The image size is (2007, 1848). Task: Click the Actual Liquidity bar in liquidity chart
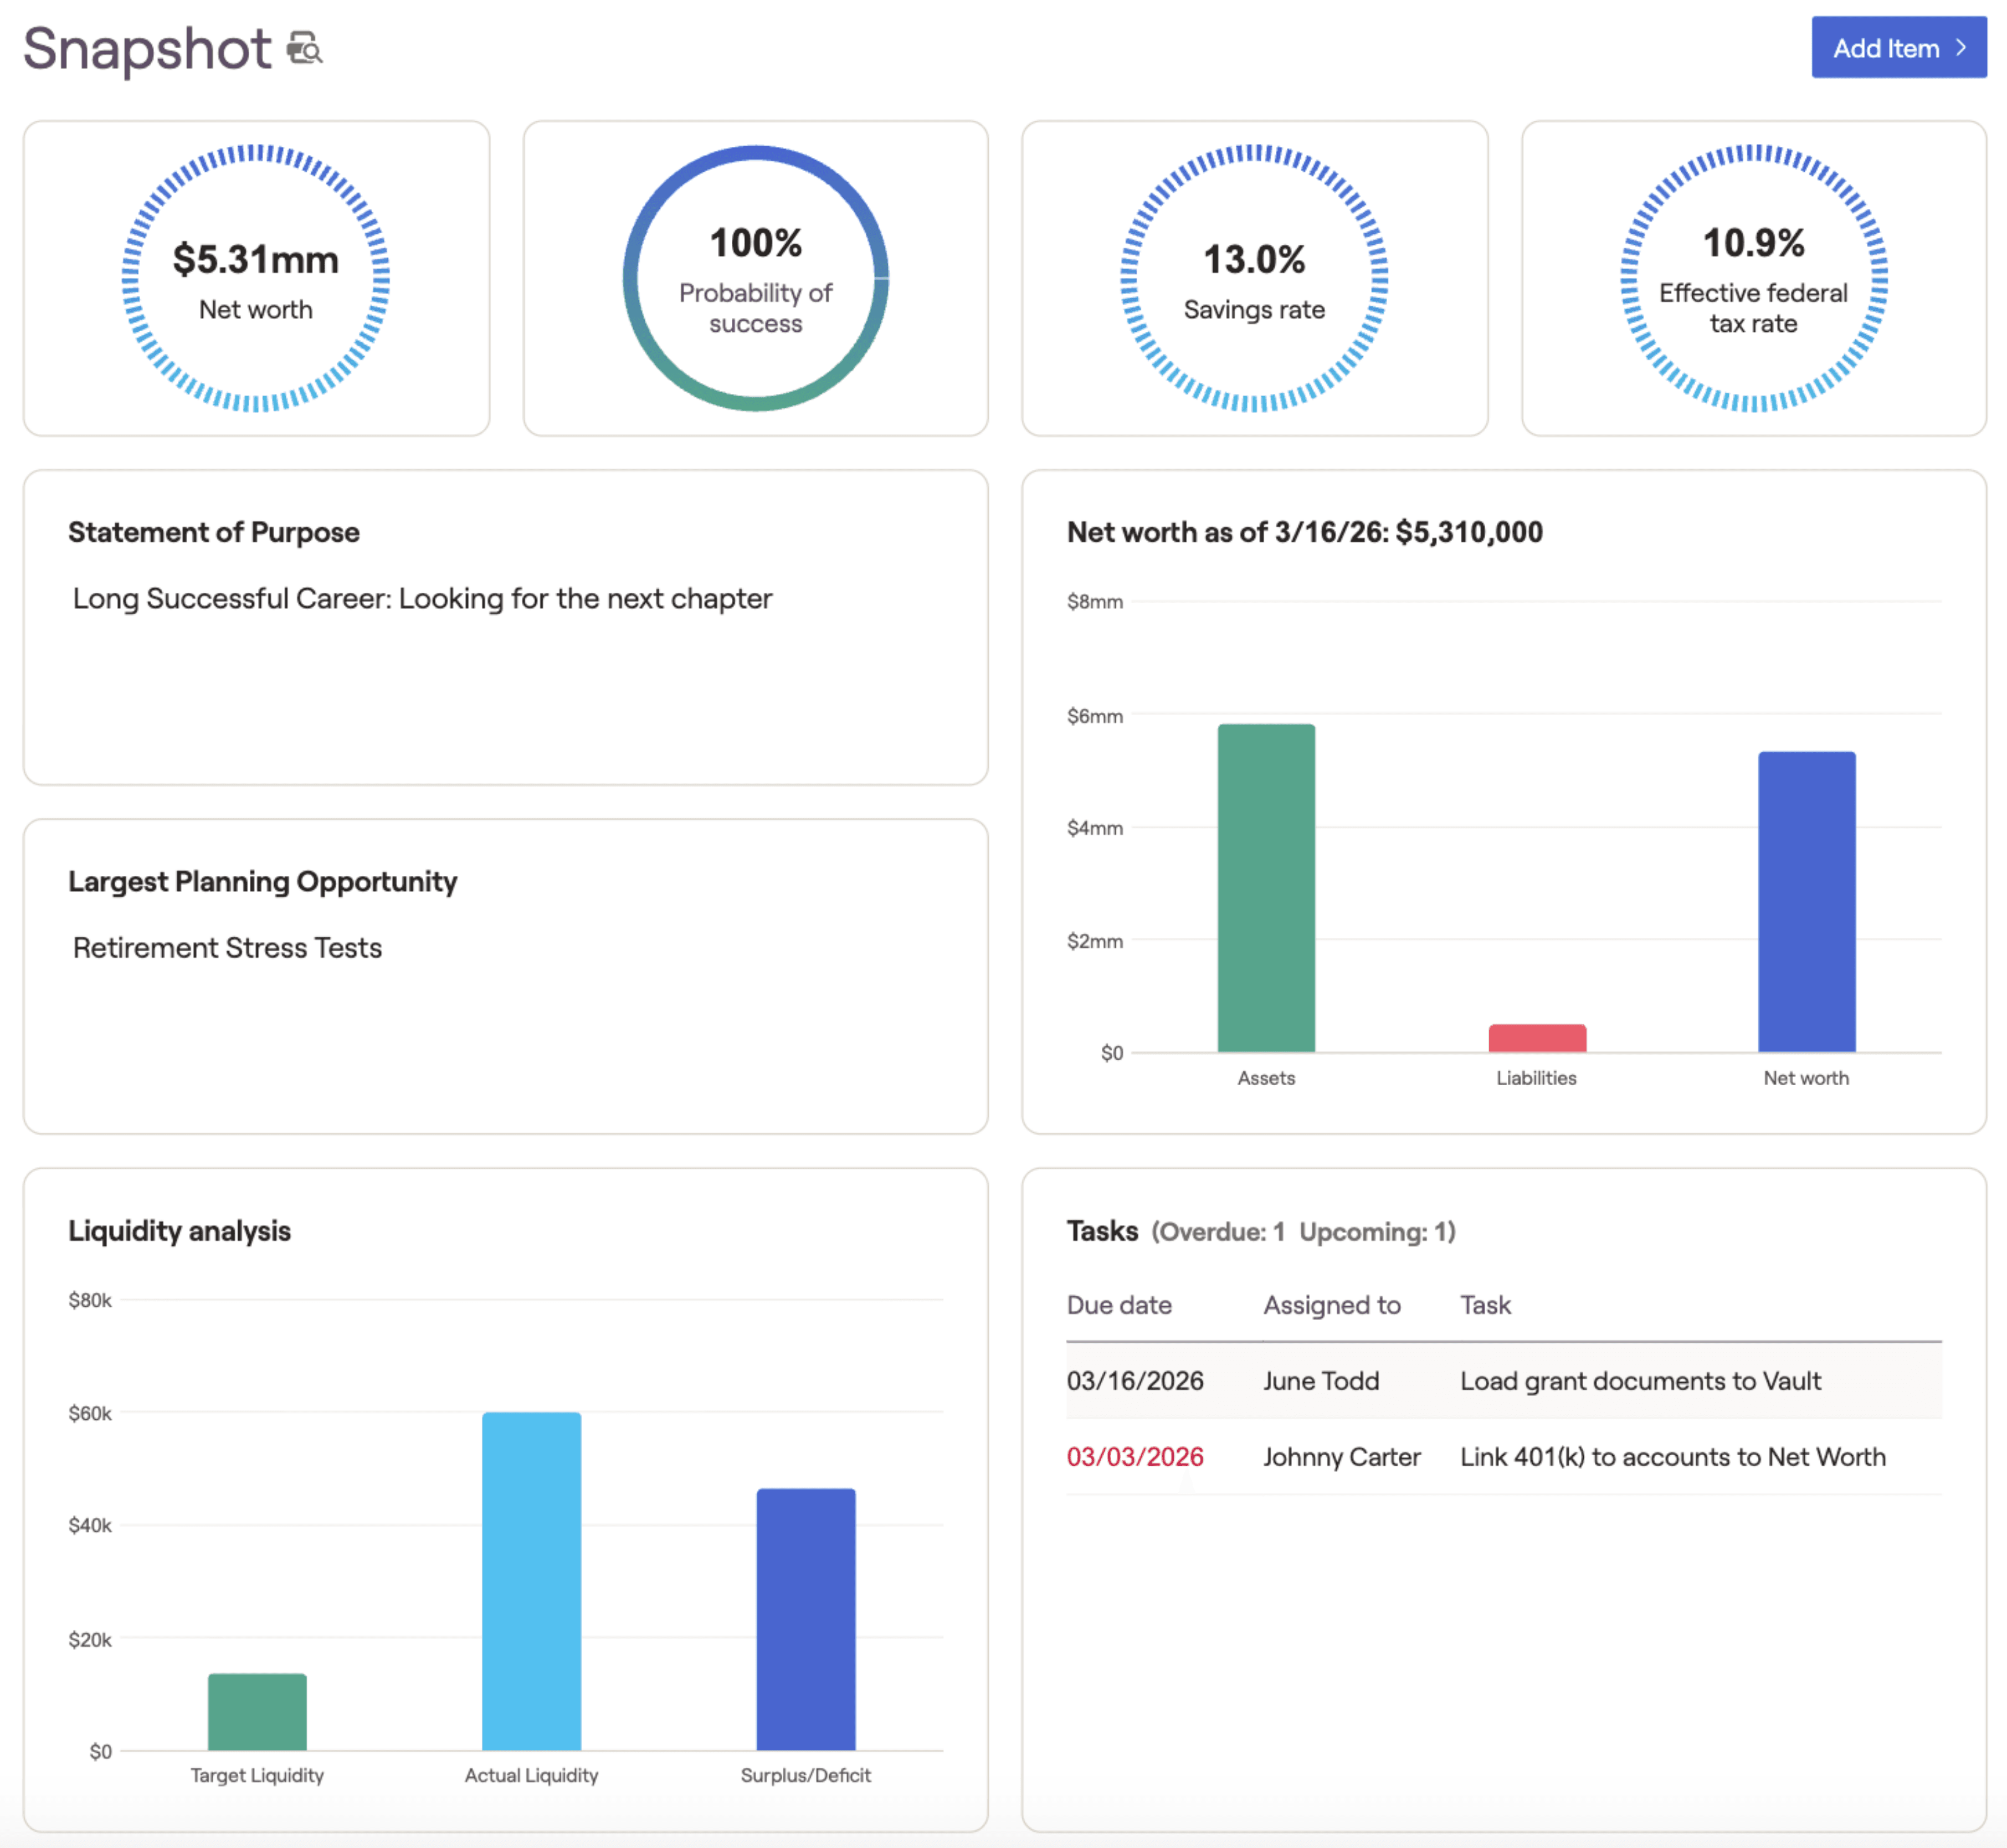531,1580
